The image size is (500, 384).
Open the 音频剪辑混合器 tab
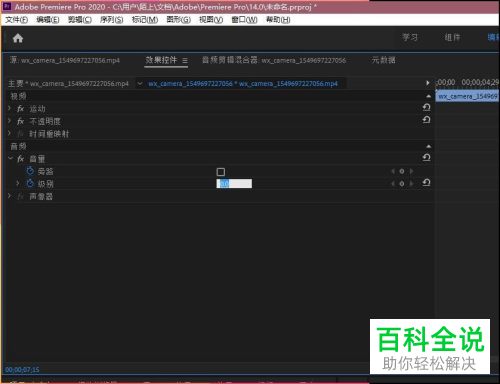(274, 60)
